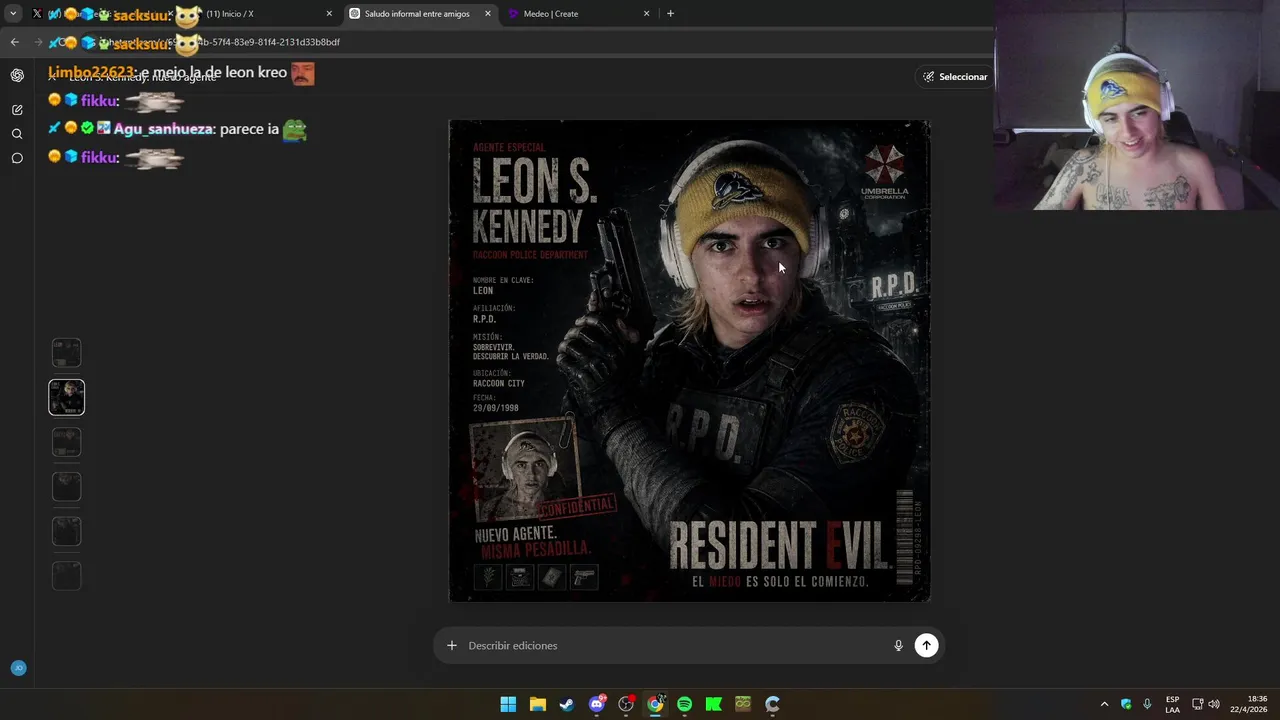Open the tab search dropdown arrow
Screen dimensions: 1280x720
tap(13, 14)
